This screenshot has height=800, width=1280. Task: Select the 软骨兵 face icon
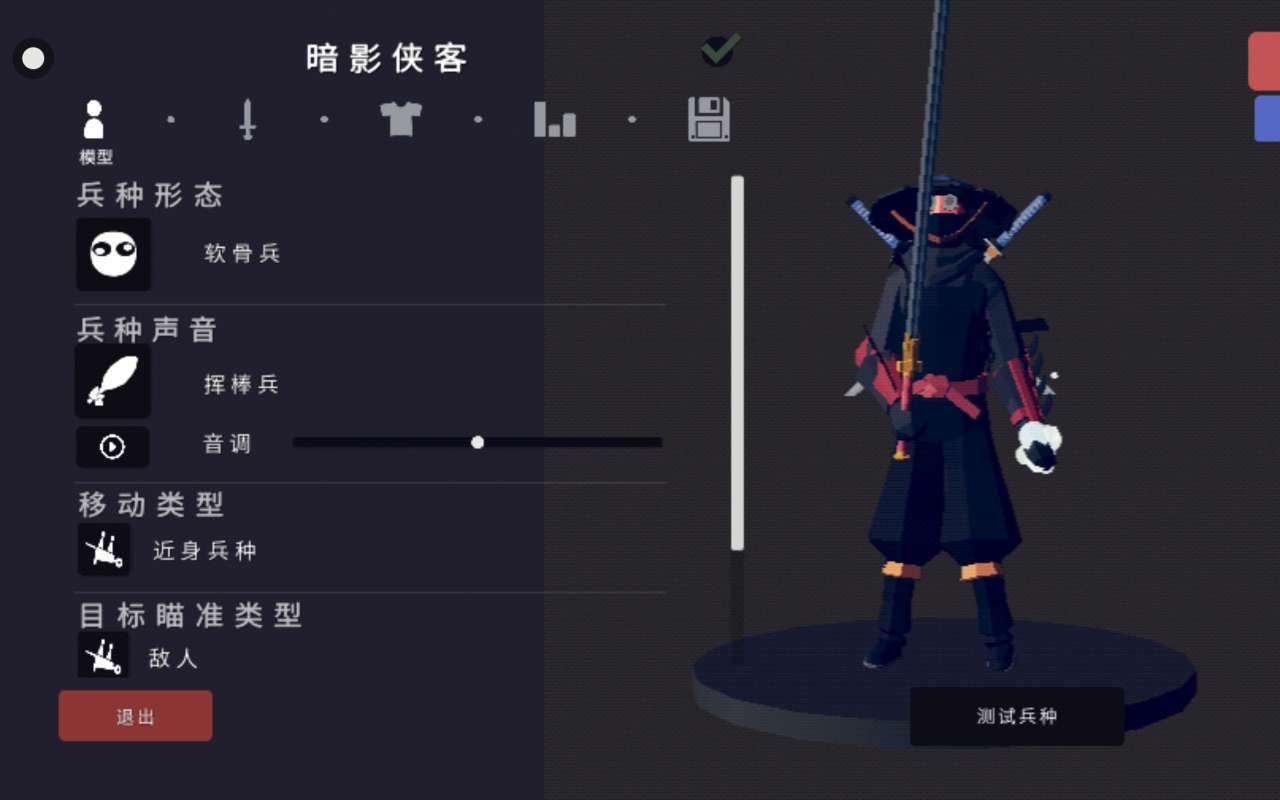pos(114,254)
